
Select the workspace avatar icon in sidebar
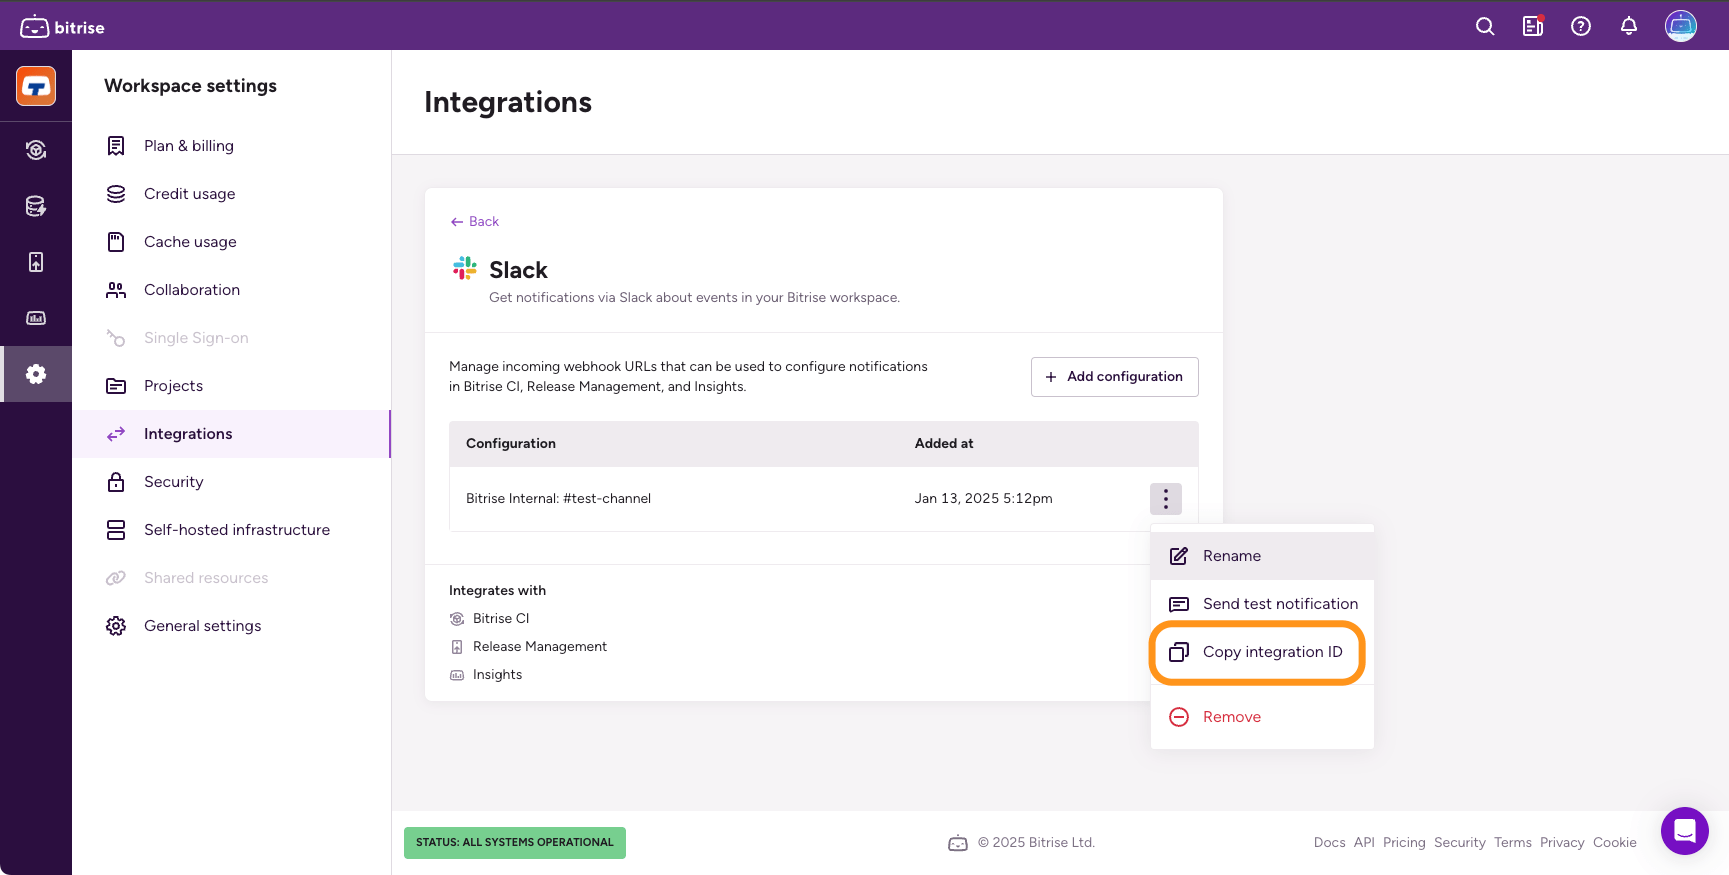pyautogui.click(x=36, y=86)
